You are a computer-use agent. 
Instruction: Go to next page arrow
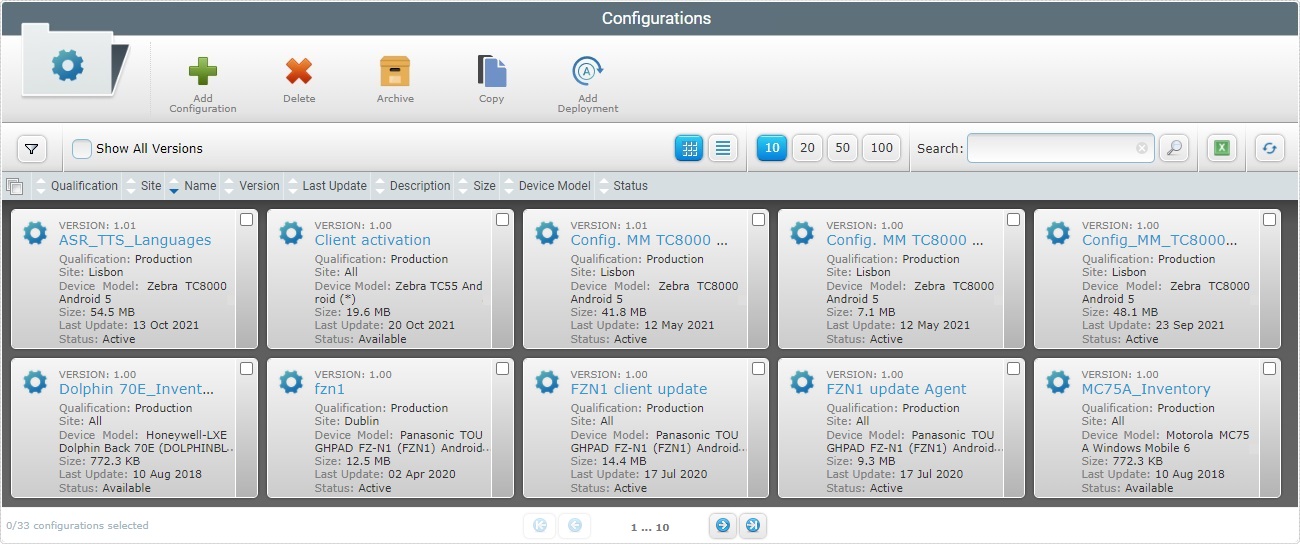722,525
